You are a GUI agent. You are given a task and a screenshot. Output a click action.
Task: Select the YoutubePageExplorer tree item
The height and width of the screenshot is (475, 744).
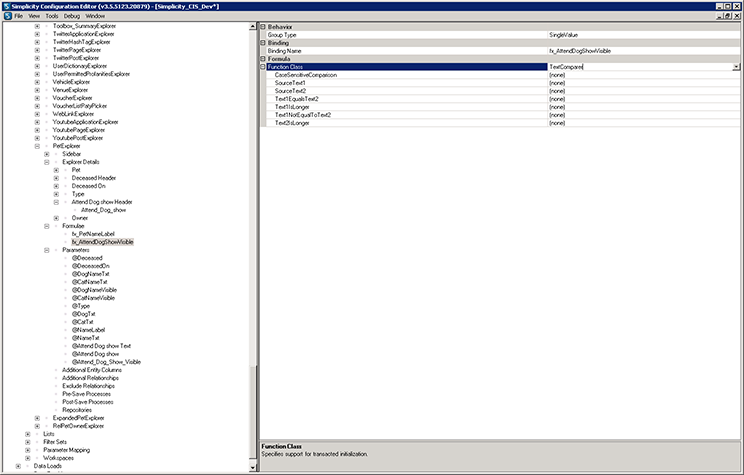(79, 130)
